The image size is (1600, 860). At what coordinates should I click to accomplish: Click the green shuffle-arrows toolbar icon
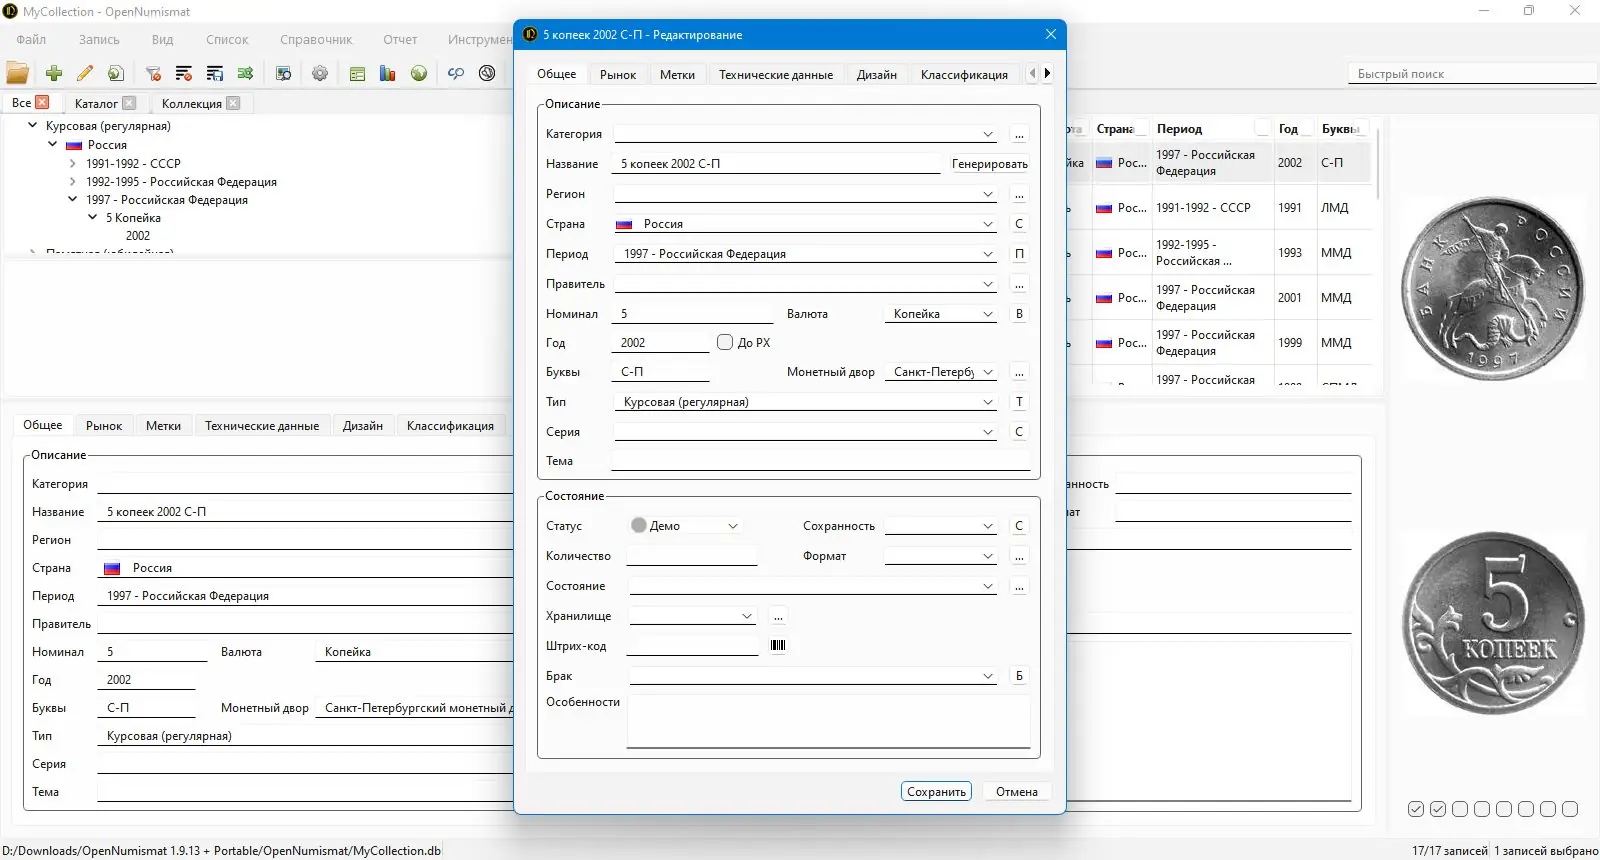tap(245, 73)
